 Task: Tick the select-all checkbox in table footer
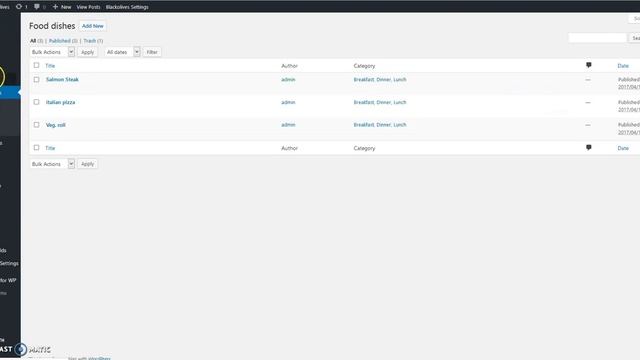(x=36, y=148)
